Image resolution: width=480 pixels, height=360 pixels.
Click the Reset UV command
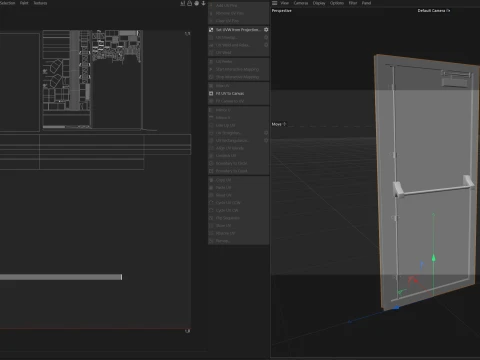[x=238, y=195]
